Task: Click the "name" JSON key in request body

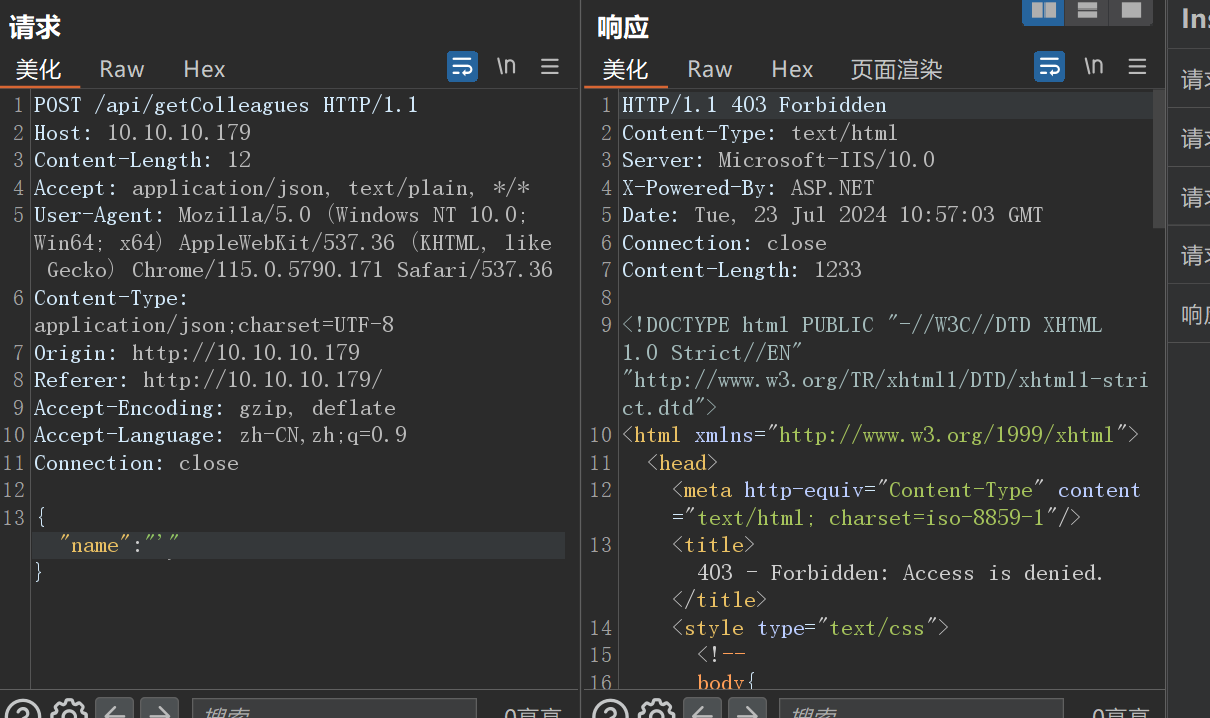Action: point(95,544)
